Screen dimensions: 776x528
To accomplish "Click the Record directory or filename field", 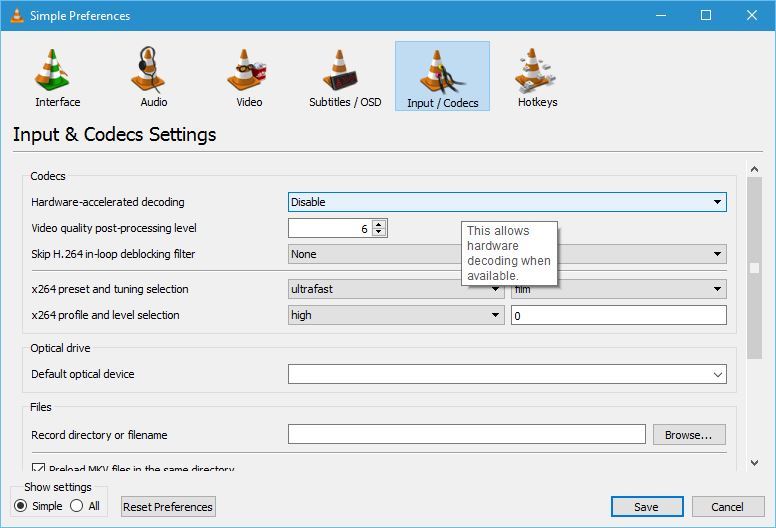I will click(467, 434).
